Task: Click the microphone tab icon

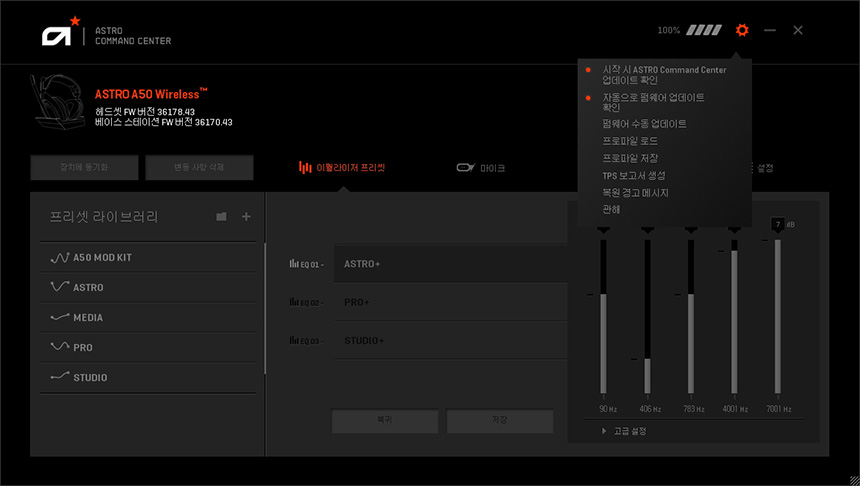Action: click(x=466, y=168)
